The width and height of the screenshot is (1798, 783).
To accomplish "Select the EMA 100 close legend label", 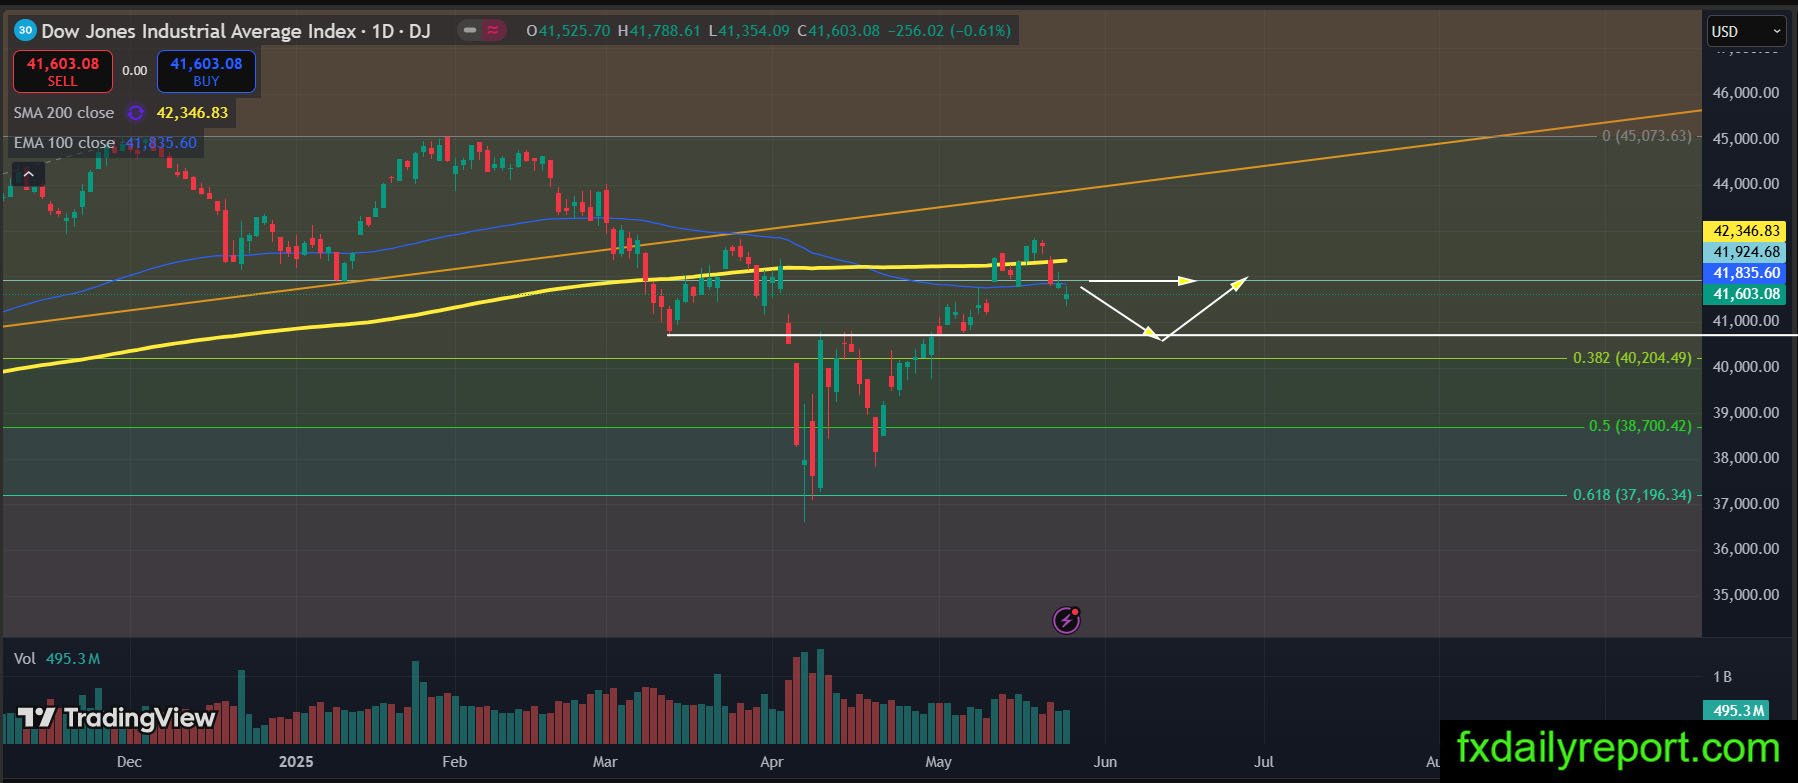I will click(x=64, y=143).
